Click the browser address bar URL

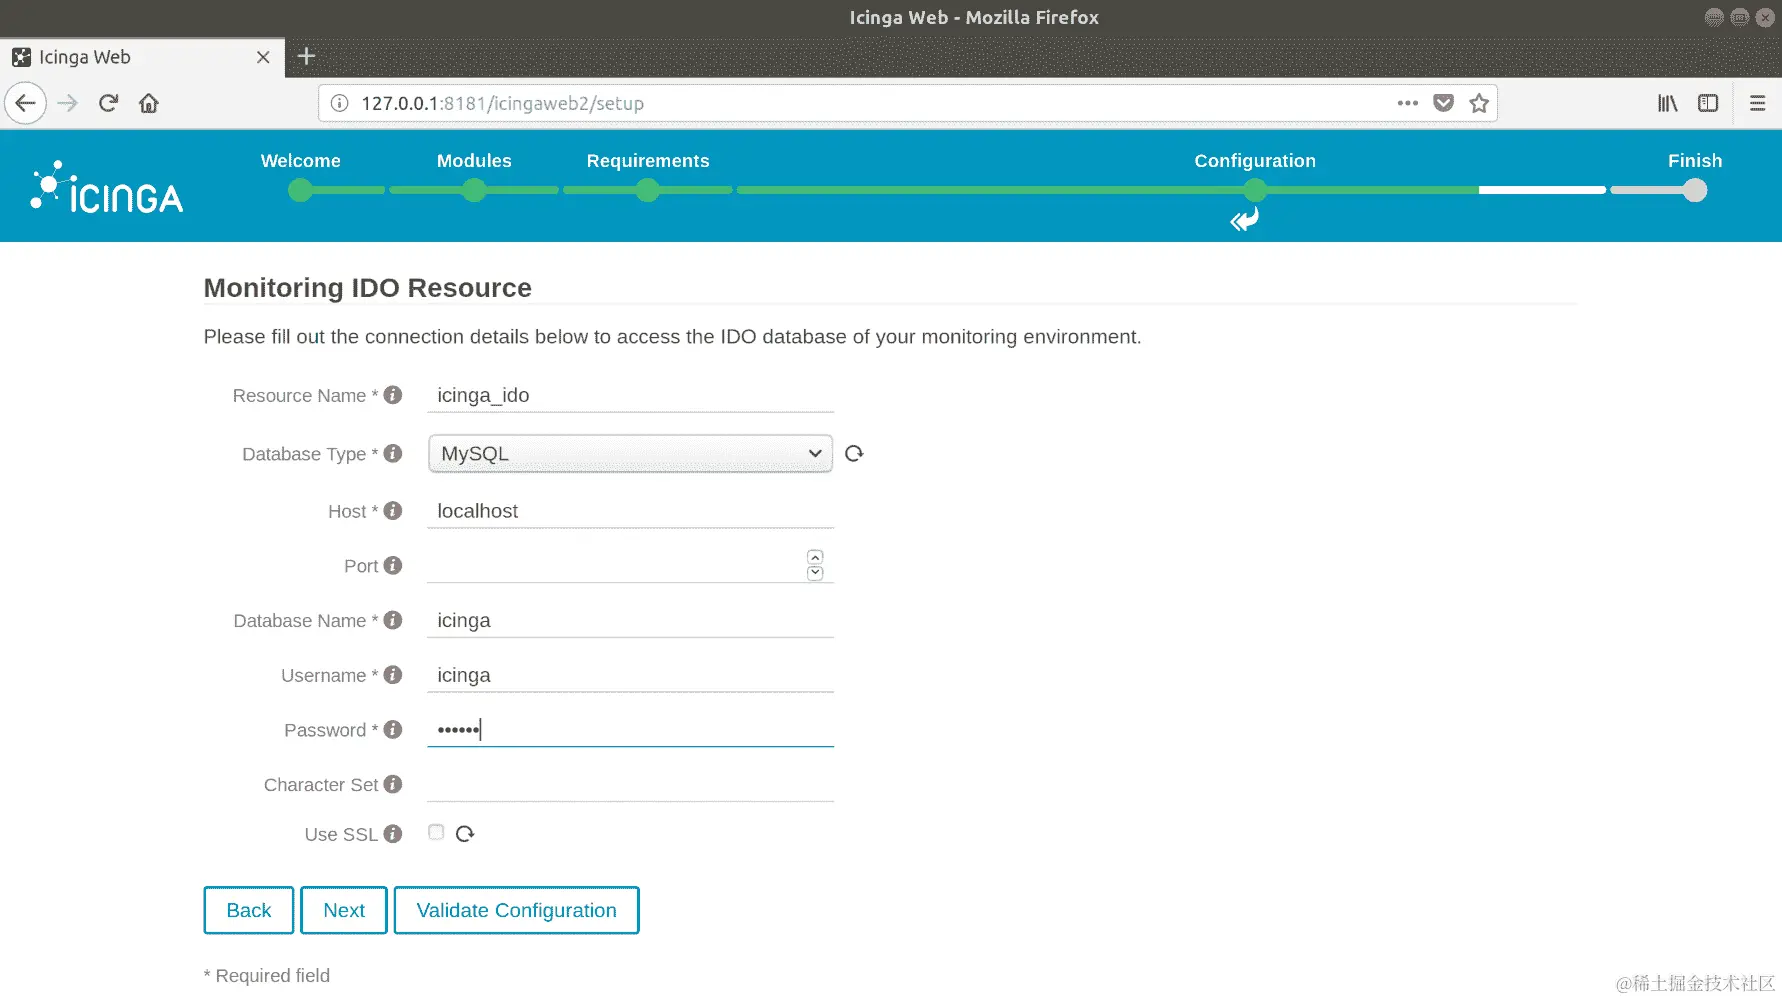502,103
